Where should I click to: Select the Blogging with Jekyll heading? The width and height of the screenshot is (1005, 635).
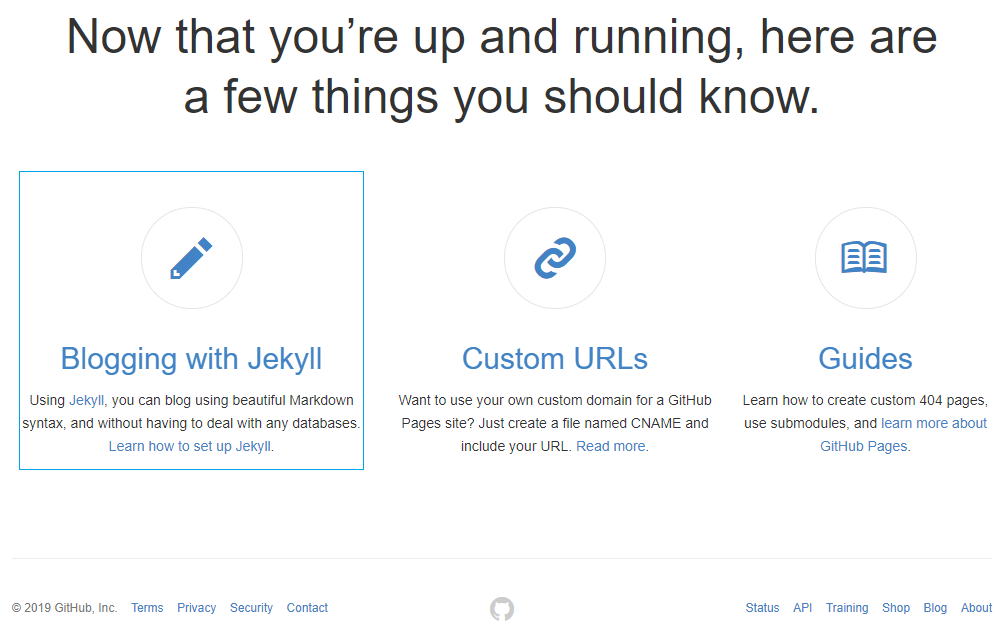[191, 358]
